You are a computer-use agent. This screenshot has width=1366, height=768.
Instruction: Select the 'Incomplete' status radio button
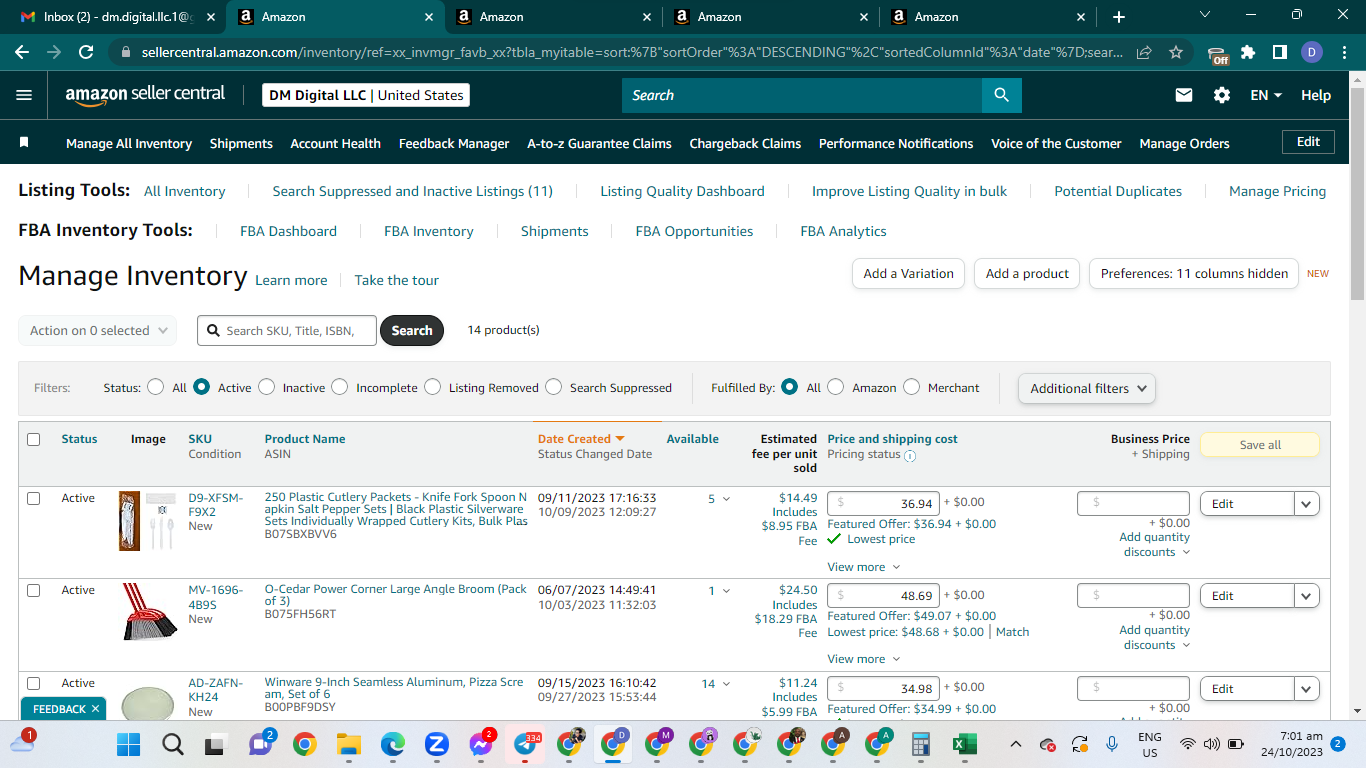click(340, 387)
